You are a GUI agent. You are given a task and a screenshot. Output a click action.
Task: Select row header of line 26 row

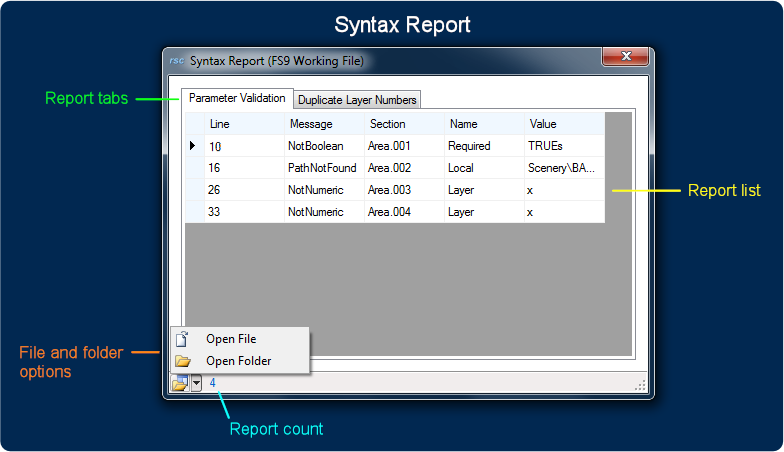click(194, 190)
